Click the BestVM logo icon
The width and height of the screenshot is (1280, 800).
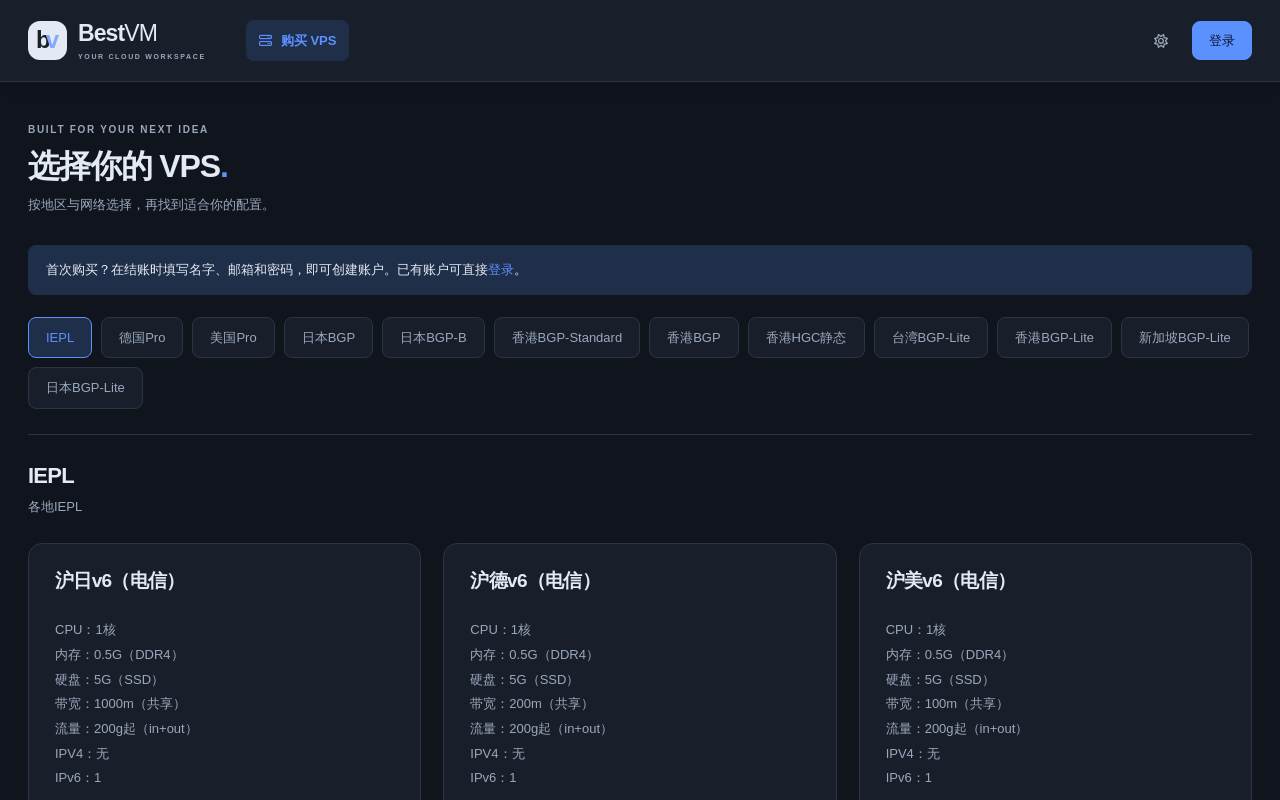[x=47, y=40]
